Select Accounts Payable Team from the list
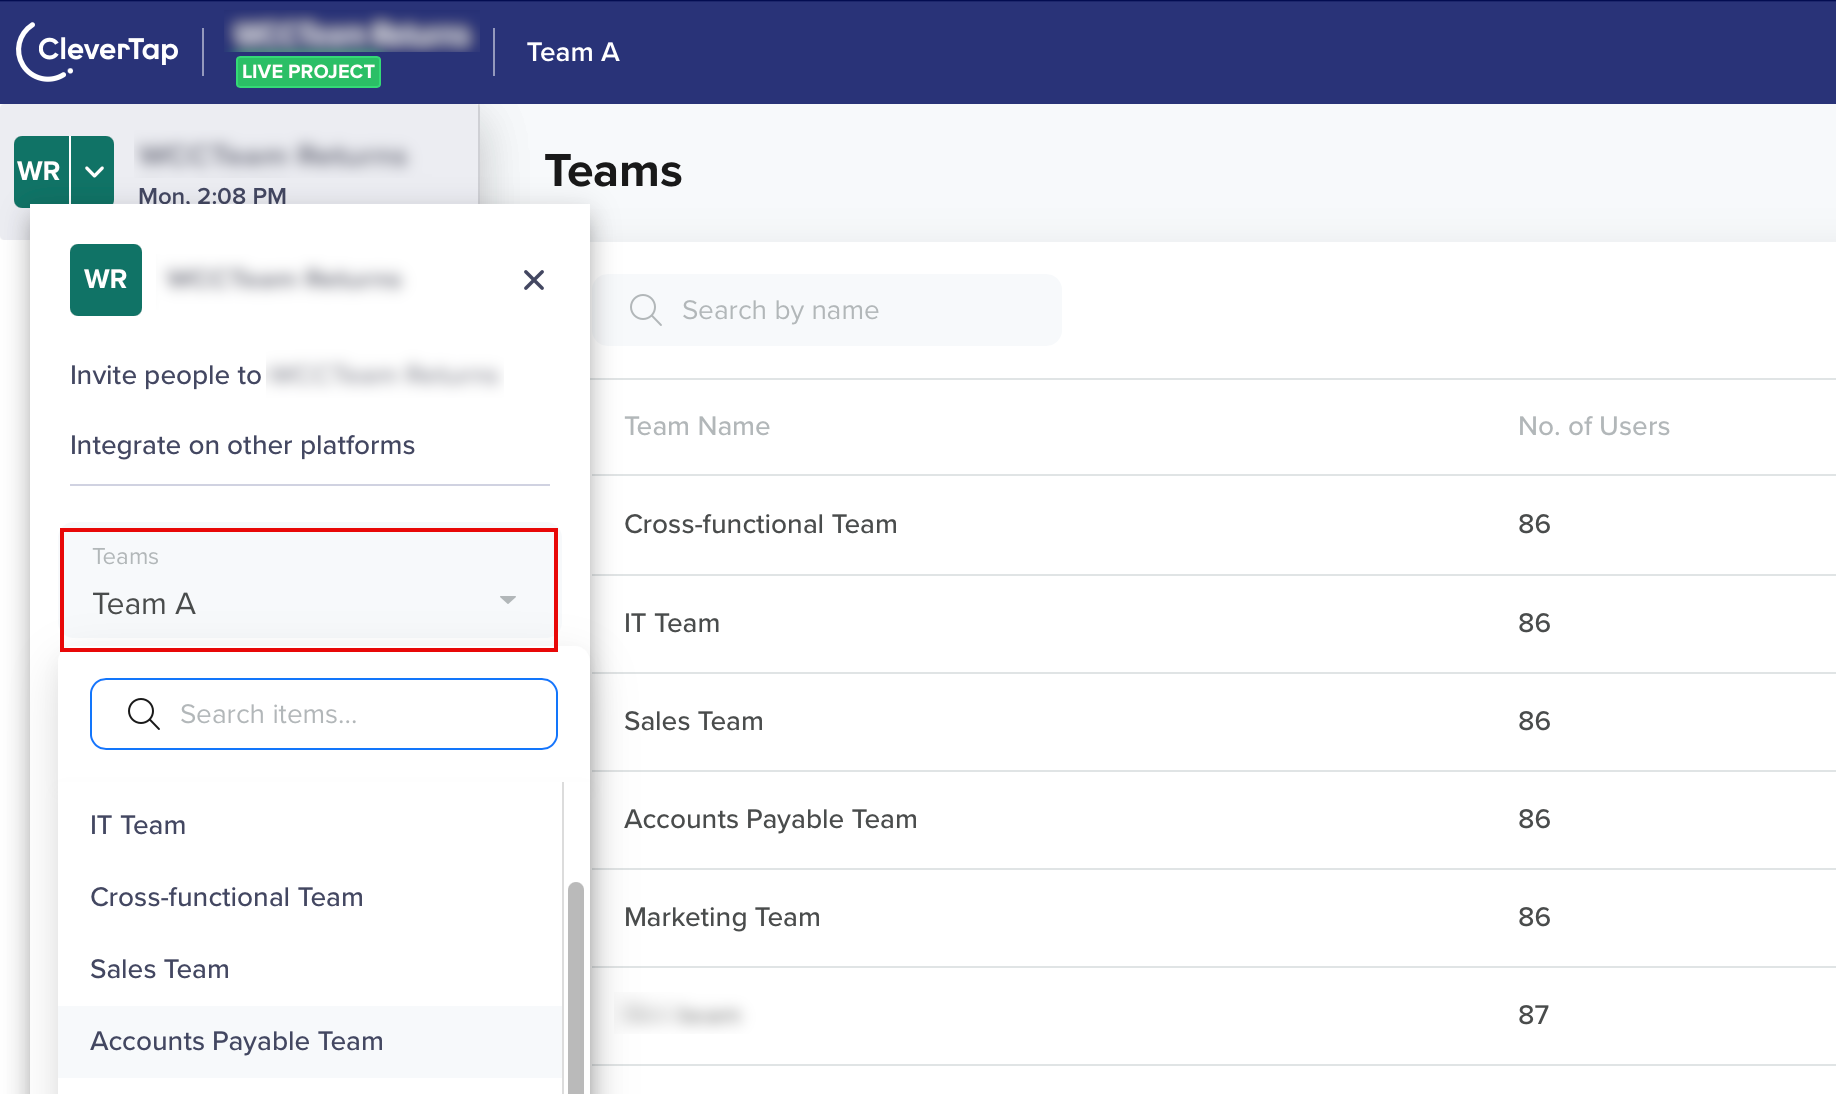 [236, 1041]
